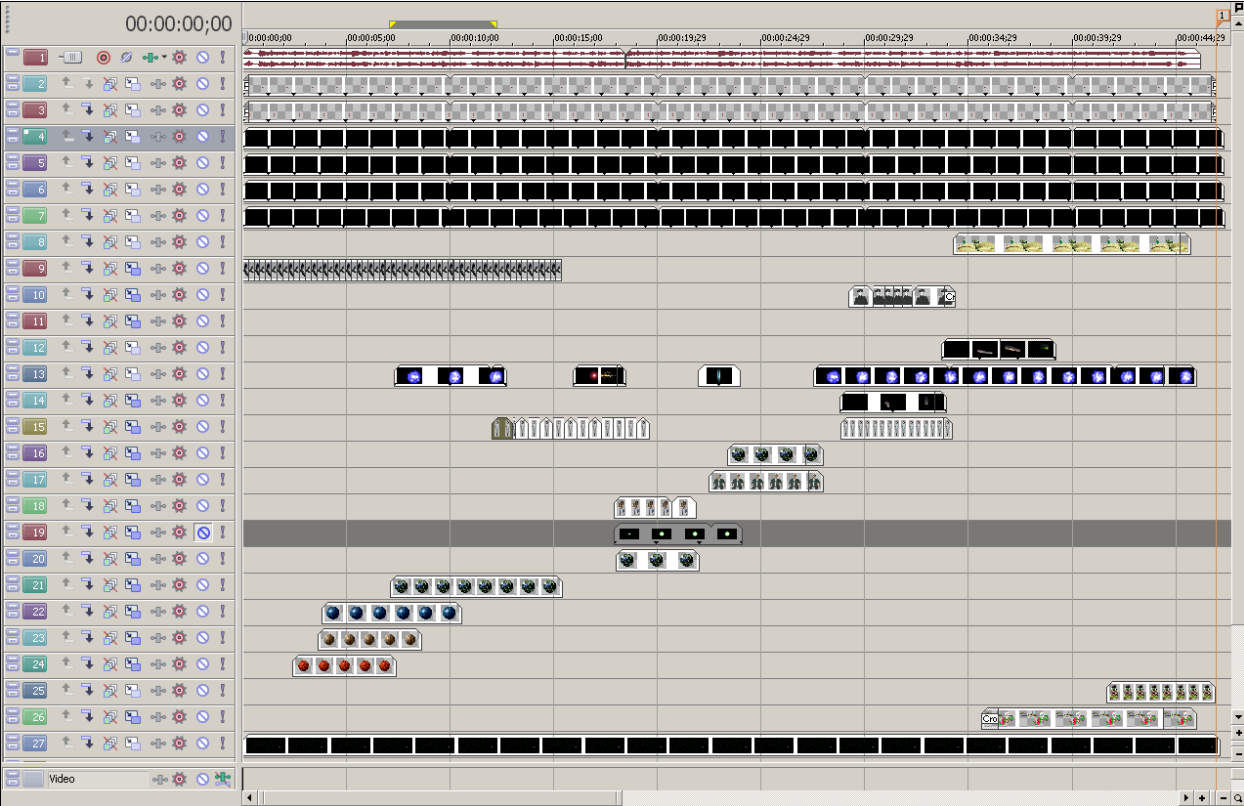The image size is (1244, 806).
Task: Unmute the muted track 19
Action: point(202,532)
